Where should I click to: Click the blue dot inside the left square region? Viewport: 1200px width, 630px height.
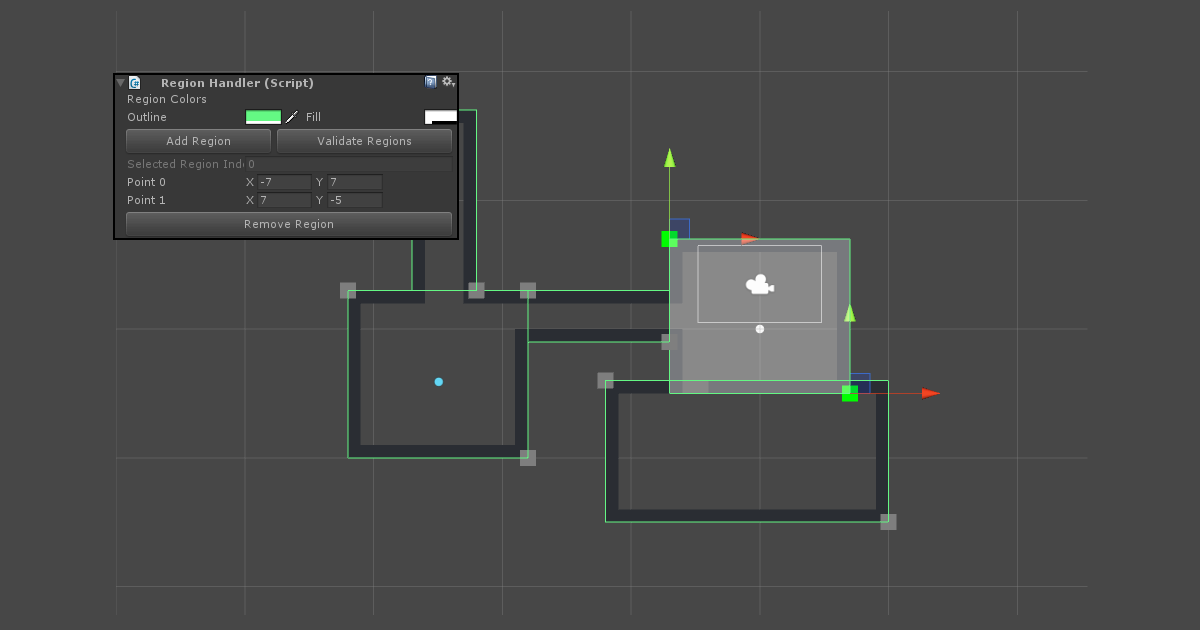(x=437, y=381)
